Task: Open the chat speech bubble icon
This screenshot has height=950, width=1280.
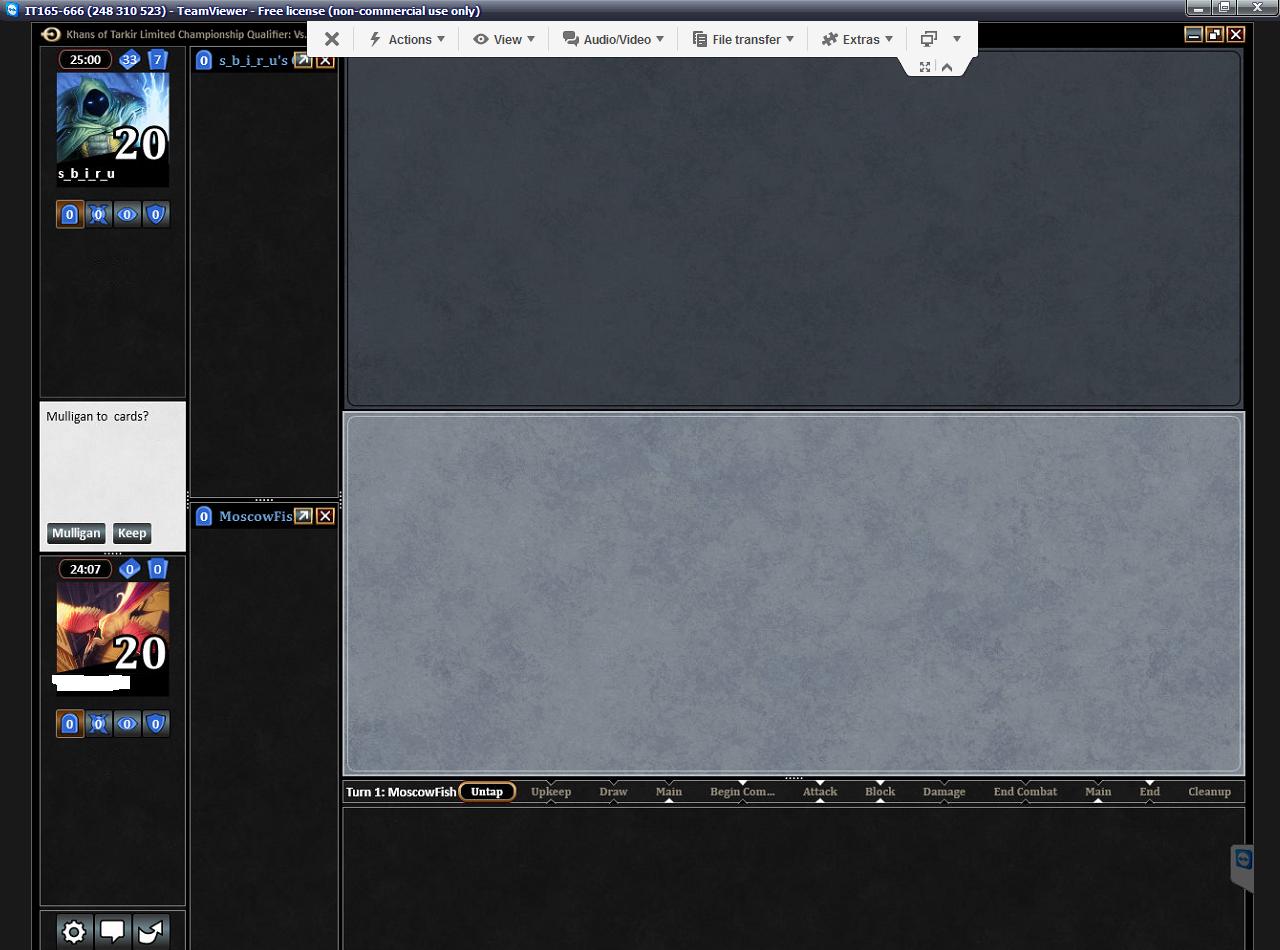Action: 112,932
